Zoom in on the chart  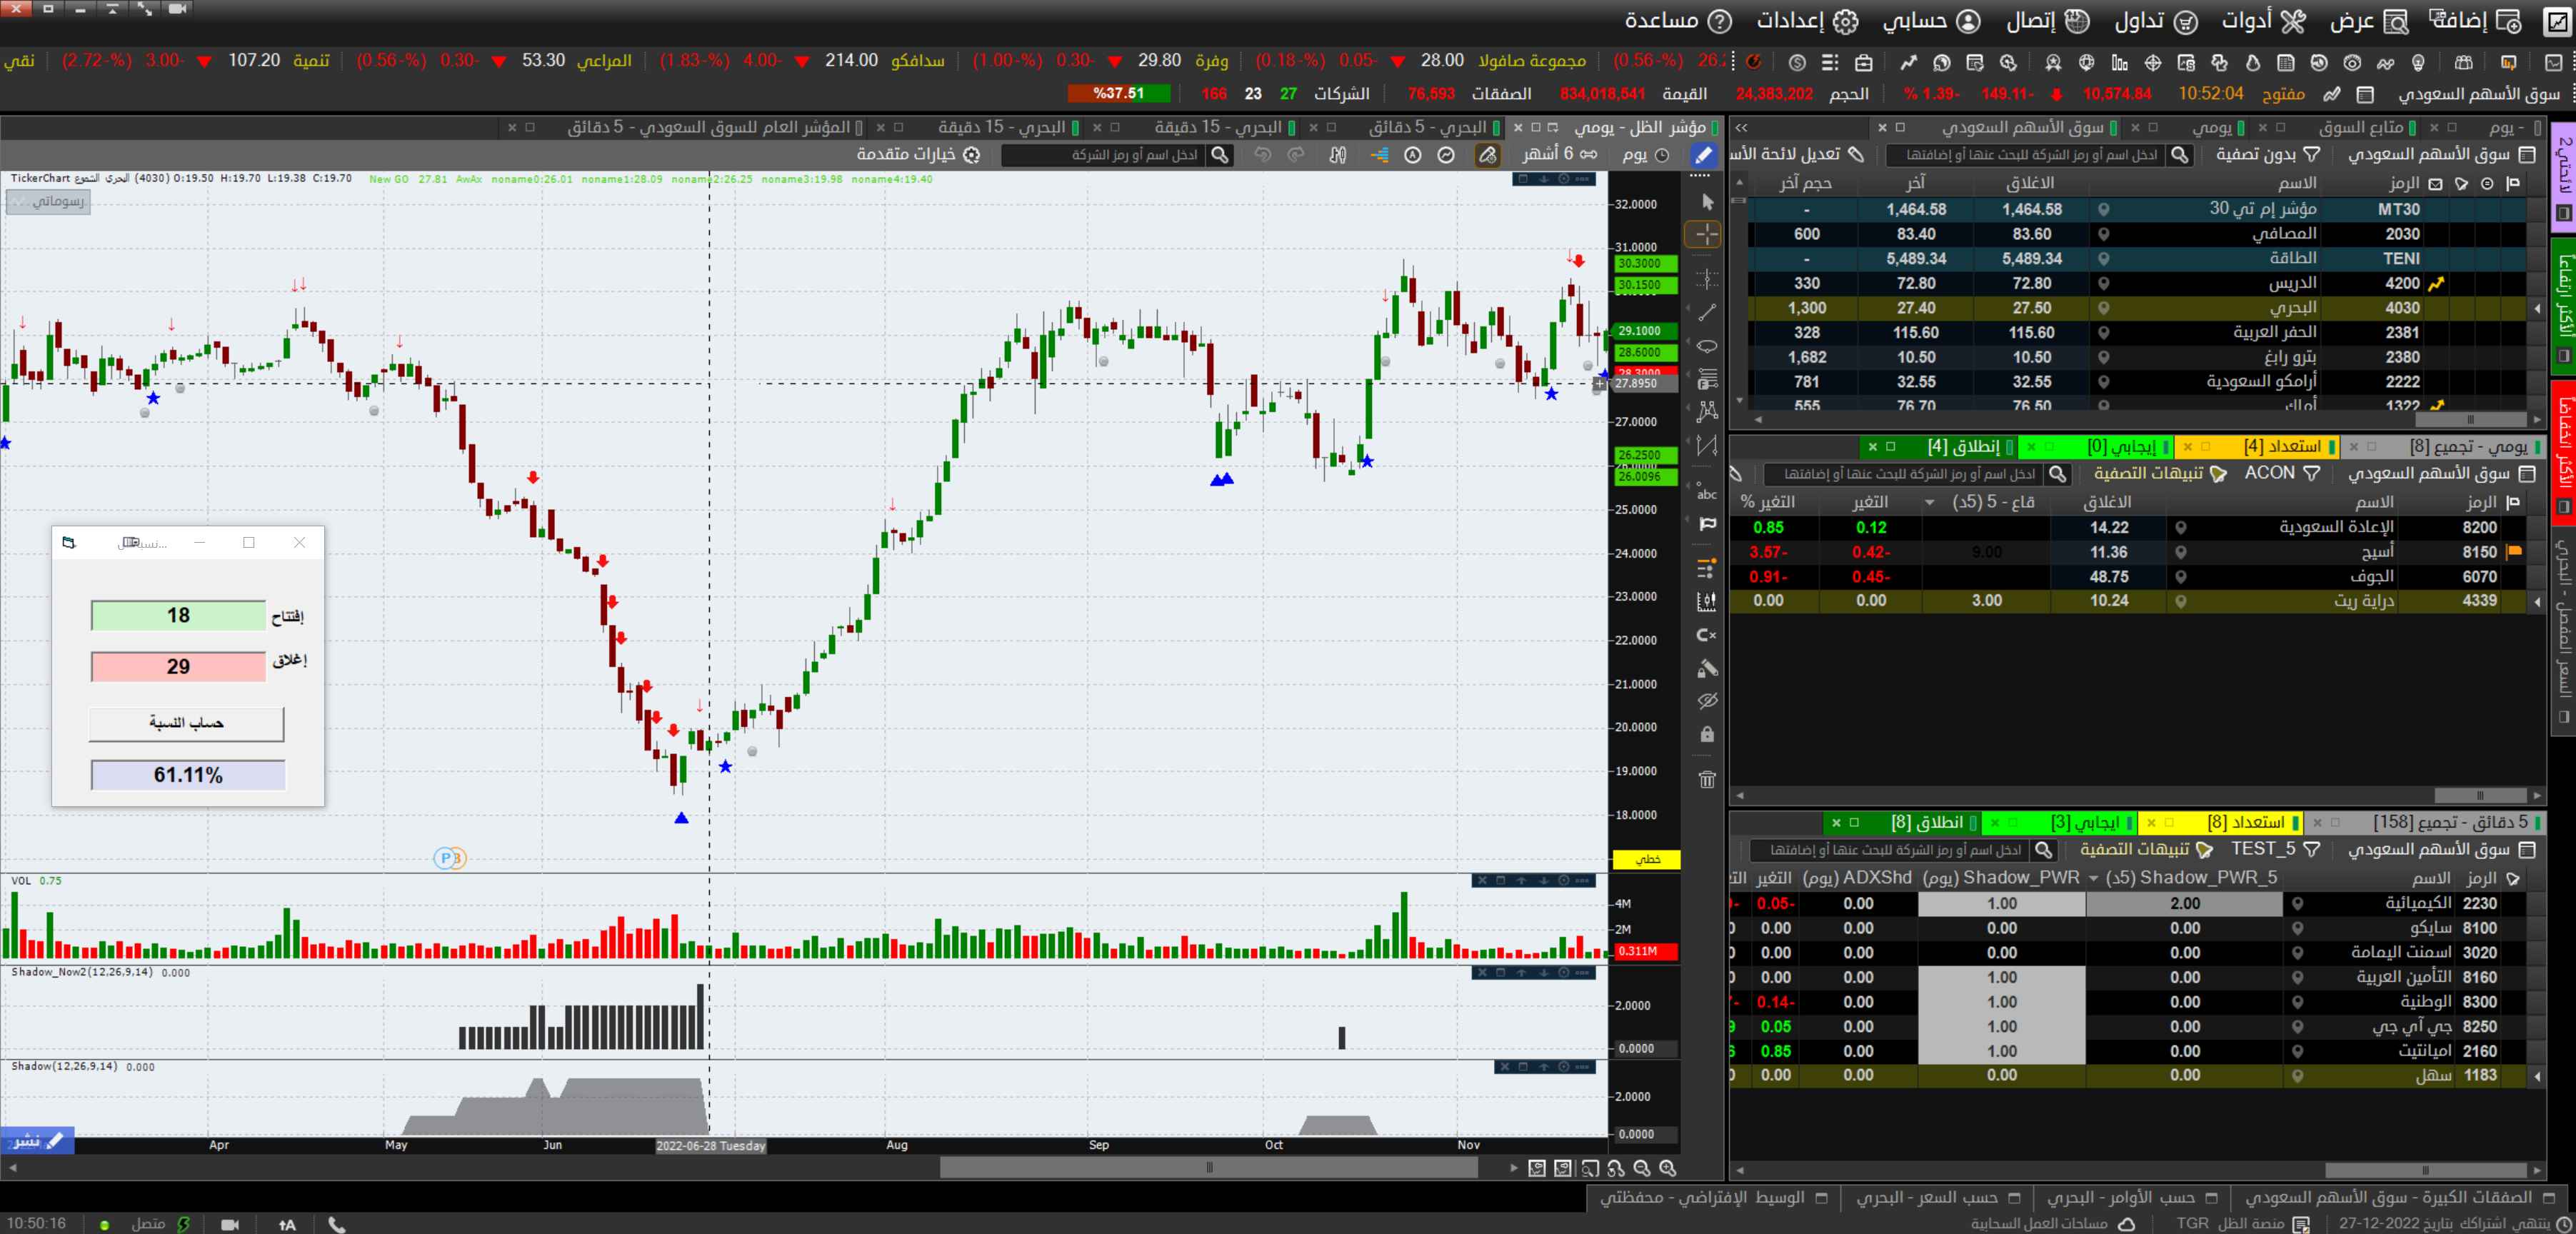point(1667,1168)
